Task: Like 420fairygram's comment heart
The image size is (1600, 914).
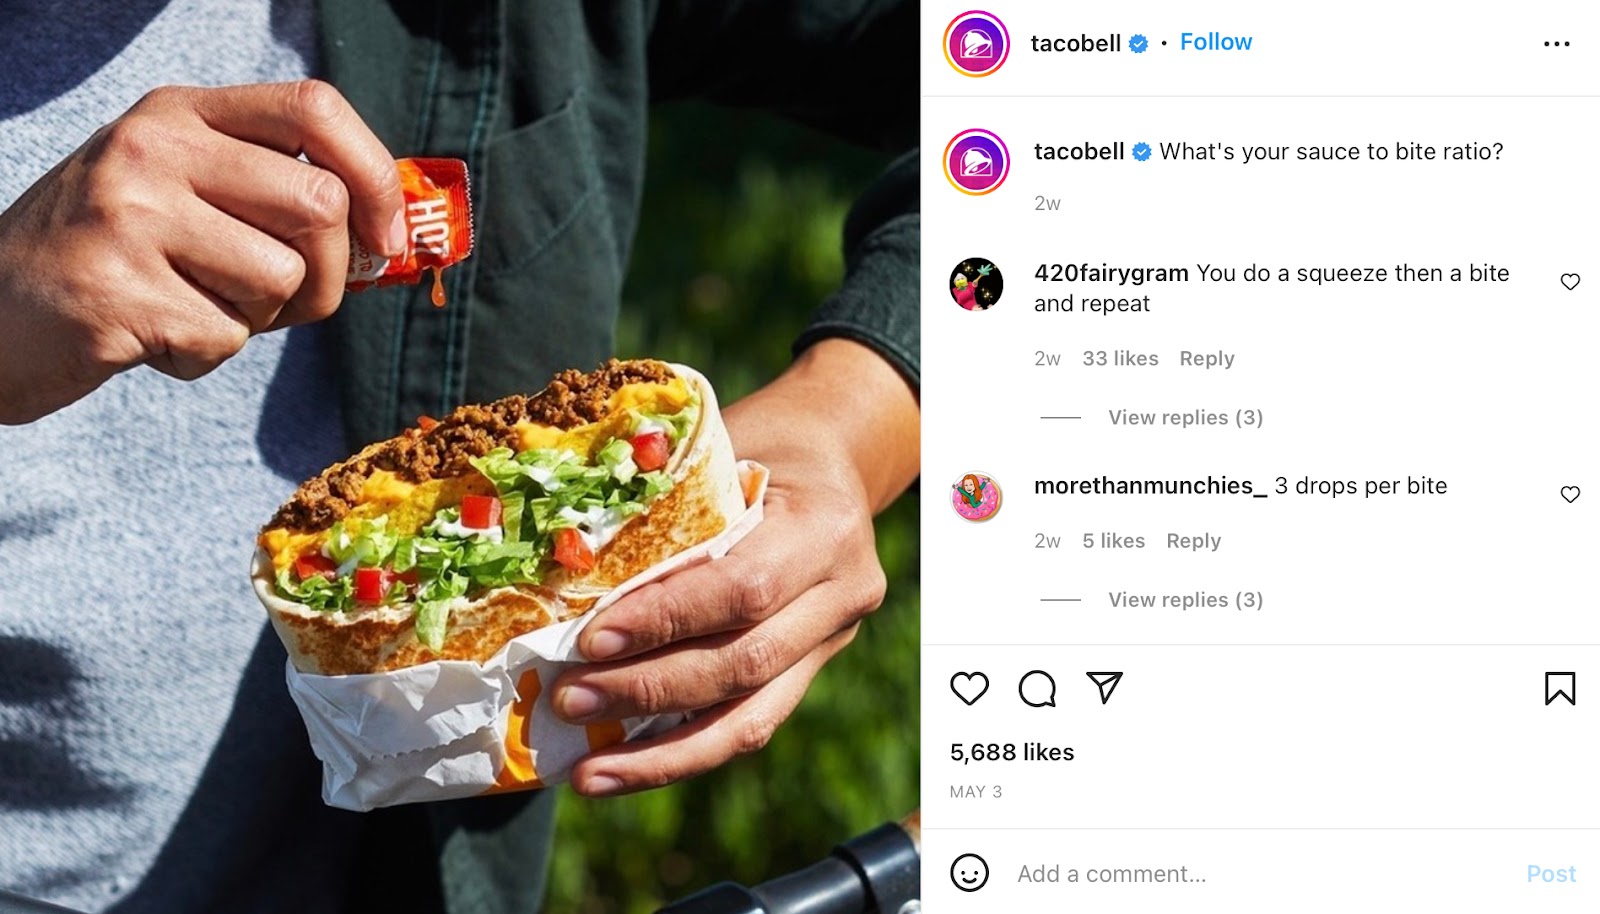Action: click(1570, 282)
